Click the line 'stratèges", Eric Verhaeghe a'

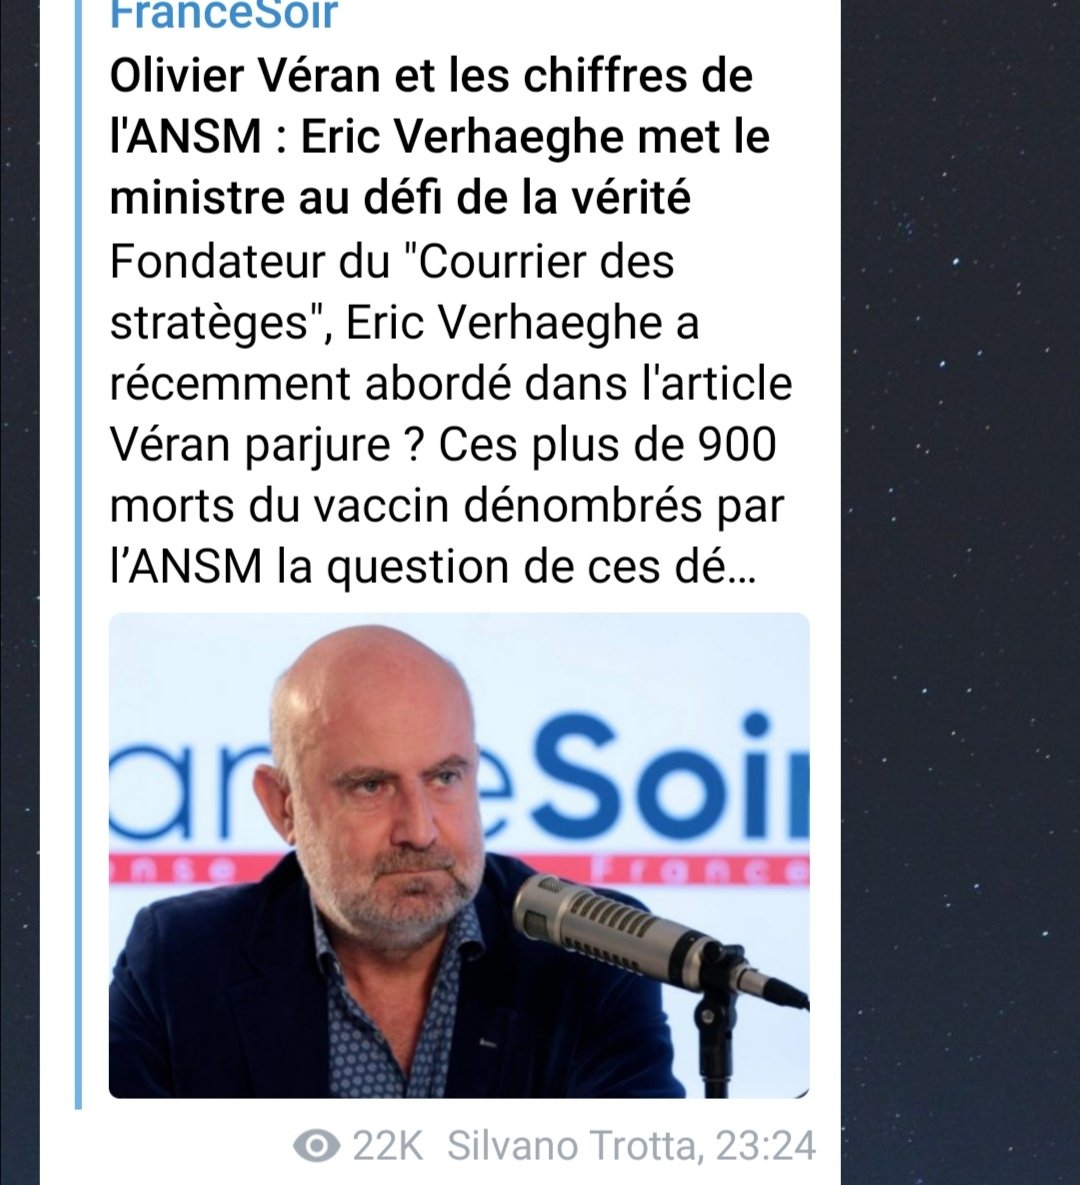click(404, 323)
